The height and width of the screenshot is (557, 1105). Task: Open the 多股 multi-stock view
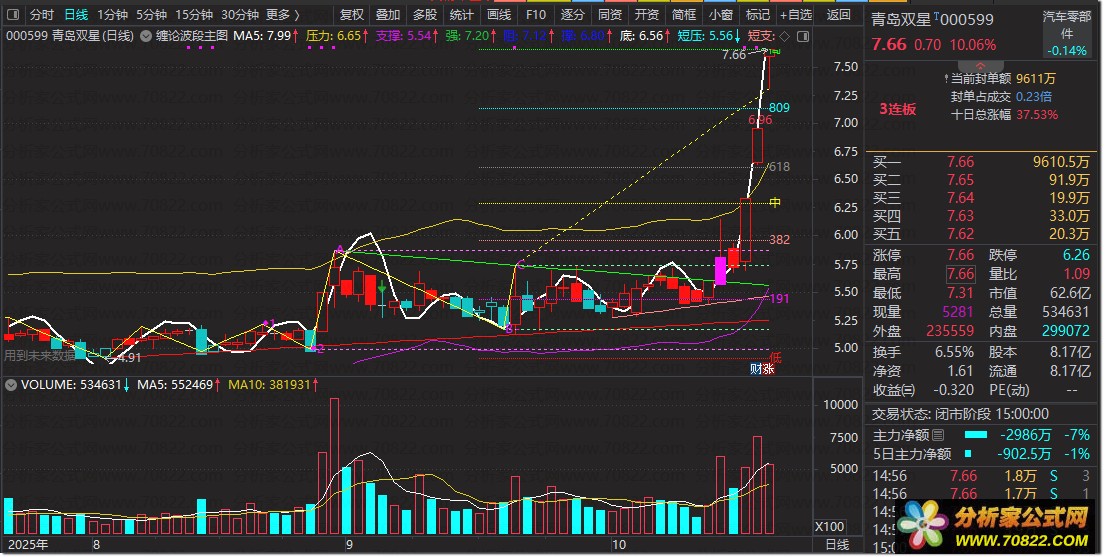(x=425, y=15)
